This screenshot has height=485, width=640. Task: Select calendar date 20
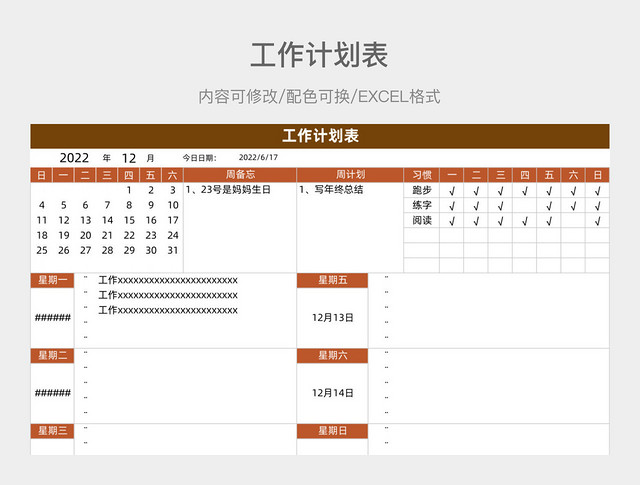click(x=85, y=236)
